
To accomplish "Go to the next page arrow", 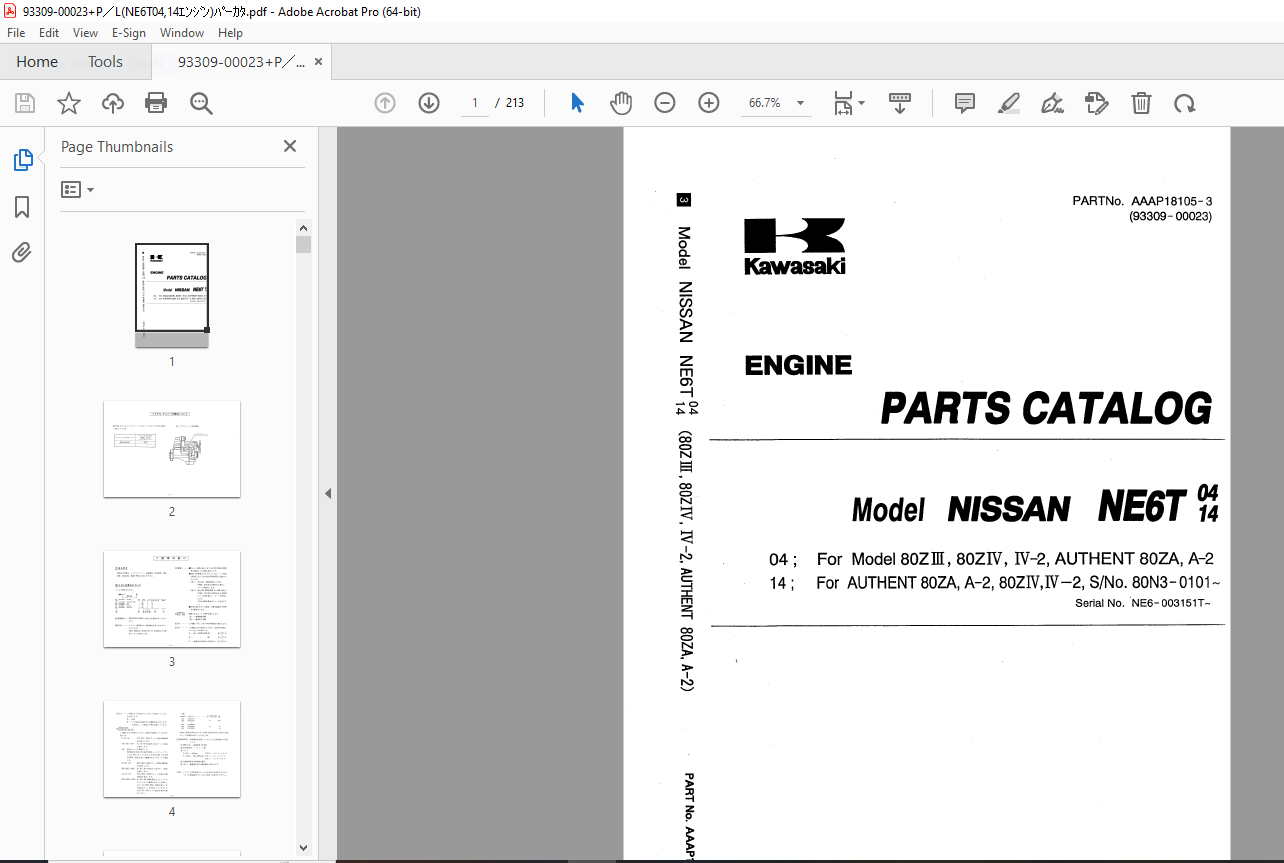I will click(429, 103).
